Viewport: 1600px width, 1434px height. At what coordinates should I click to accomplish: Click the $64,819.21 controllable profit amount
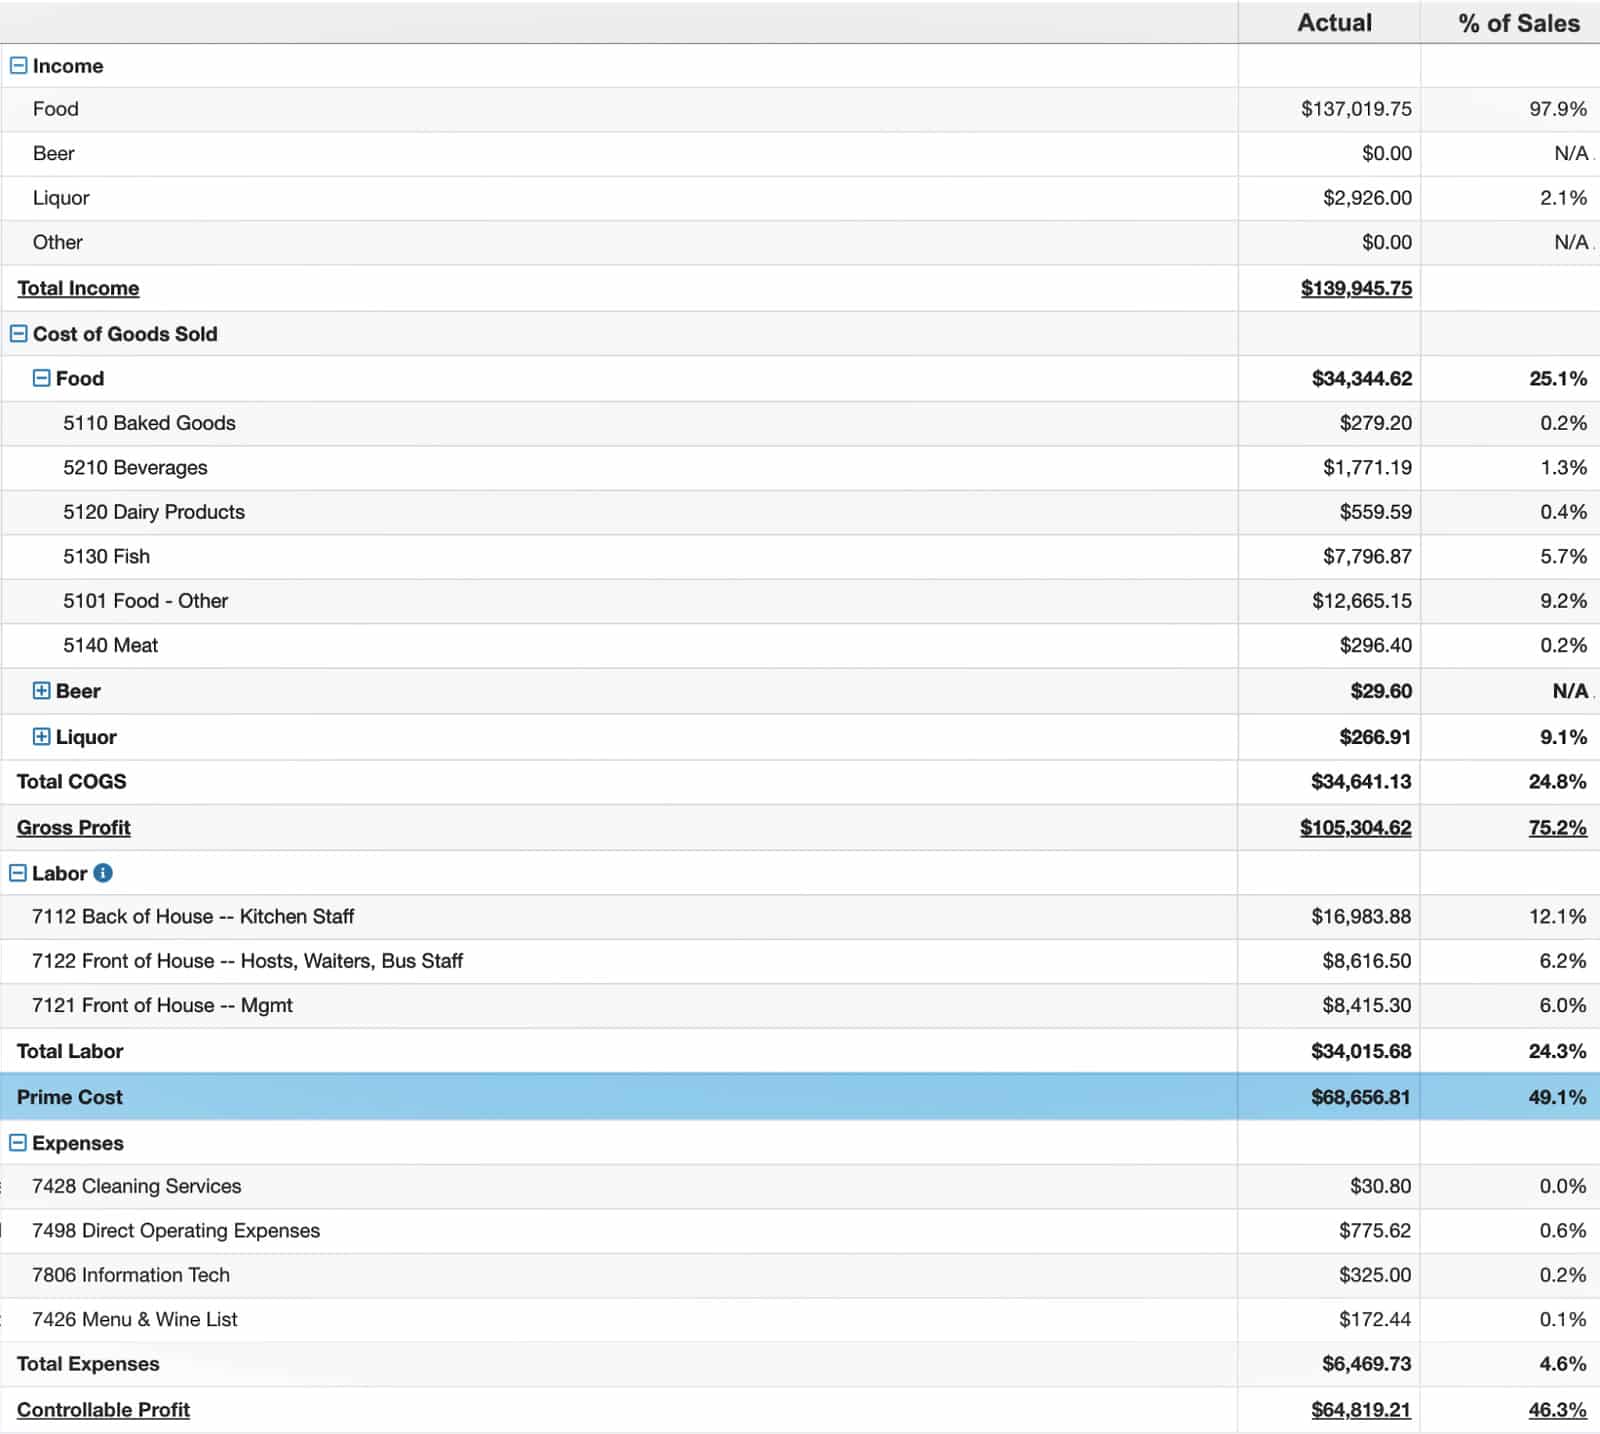point(1360,1409)
